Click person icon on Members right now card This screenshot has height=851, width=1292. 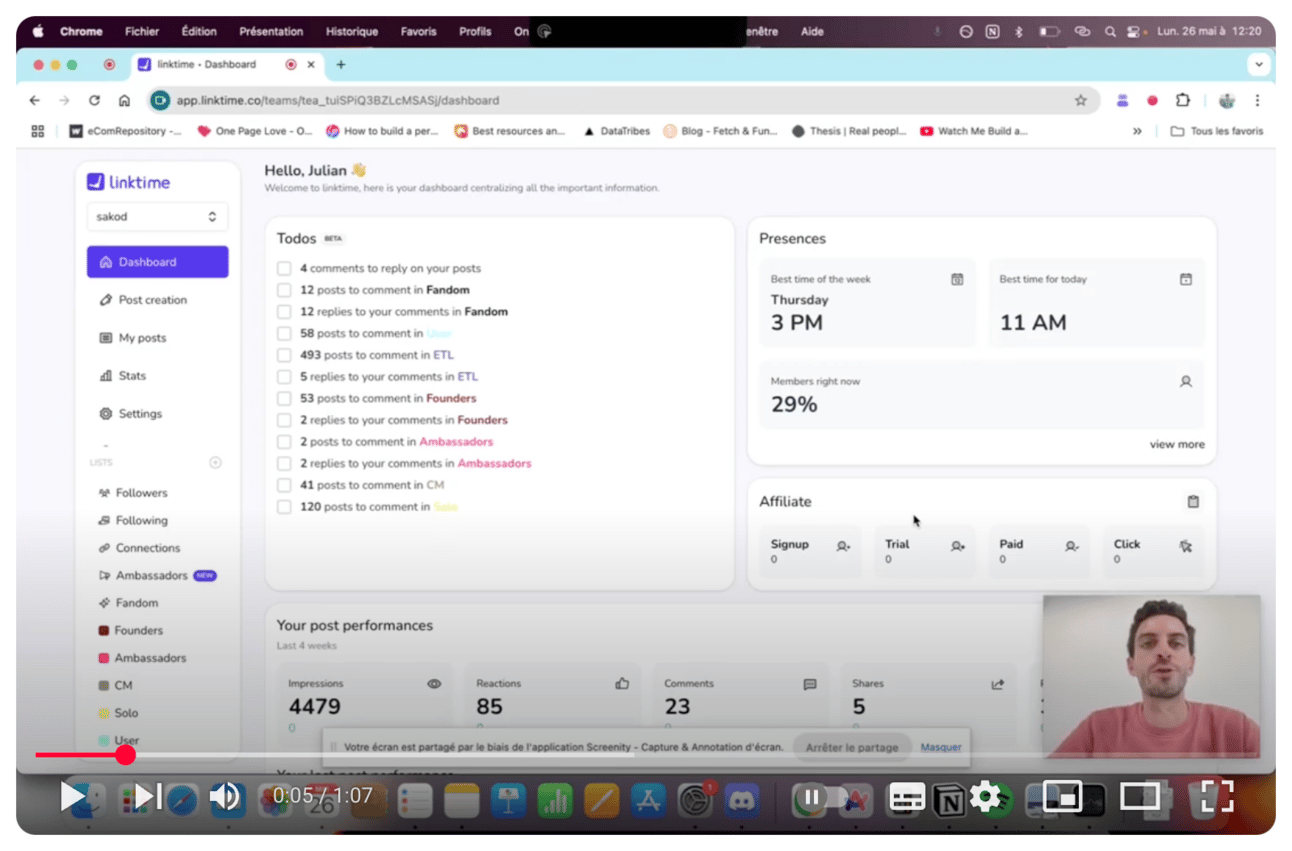coord(1186,381)
